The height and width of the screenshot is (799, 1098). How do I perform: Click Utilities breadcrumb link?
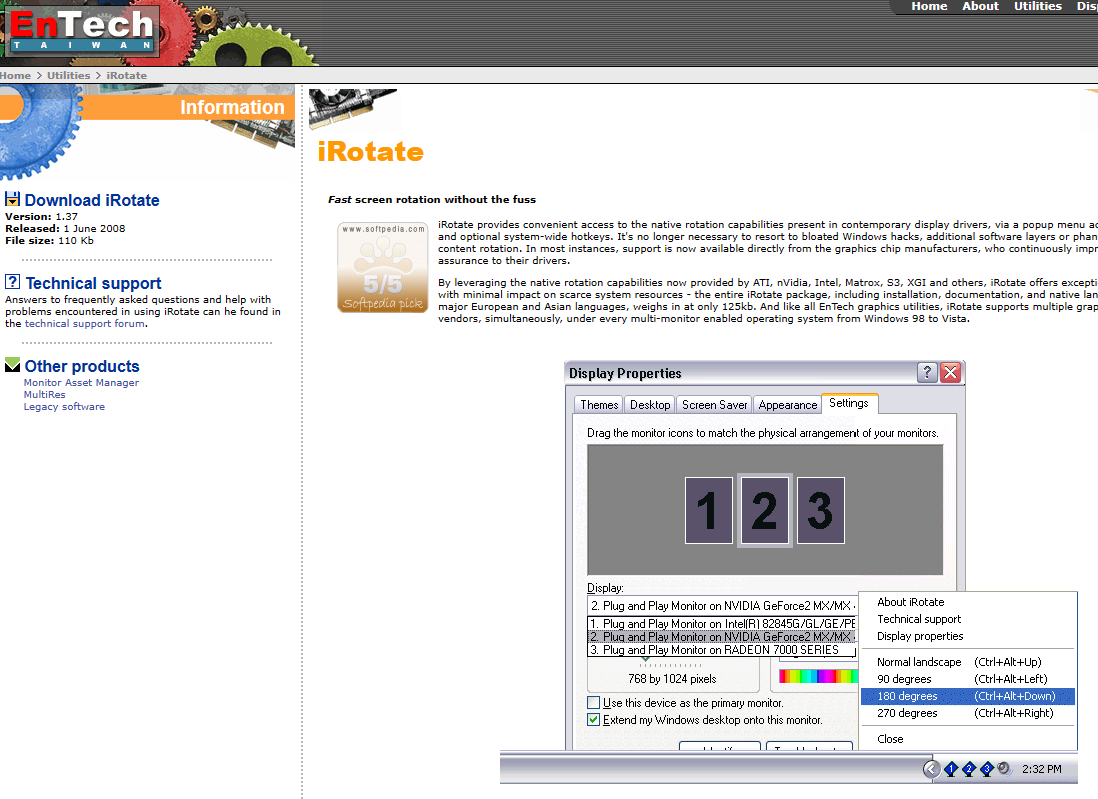[x=69, y=75]
